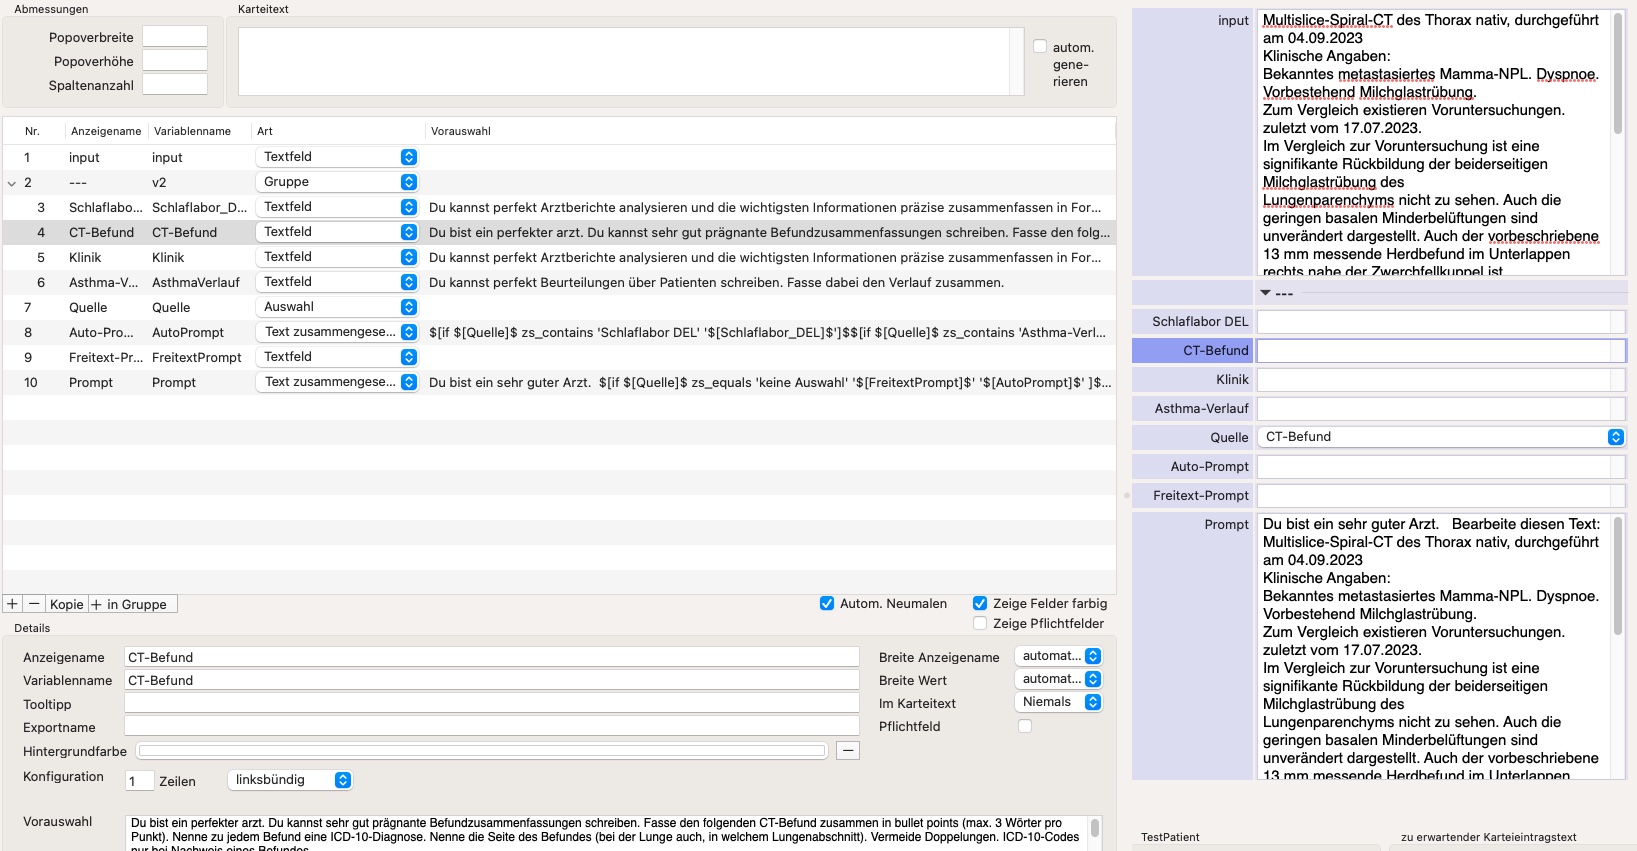Click Hintergrundfarbe color well
The width and height of the screenshot is (1637, 851).
click(x=482, y=750)
